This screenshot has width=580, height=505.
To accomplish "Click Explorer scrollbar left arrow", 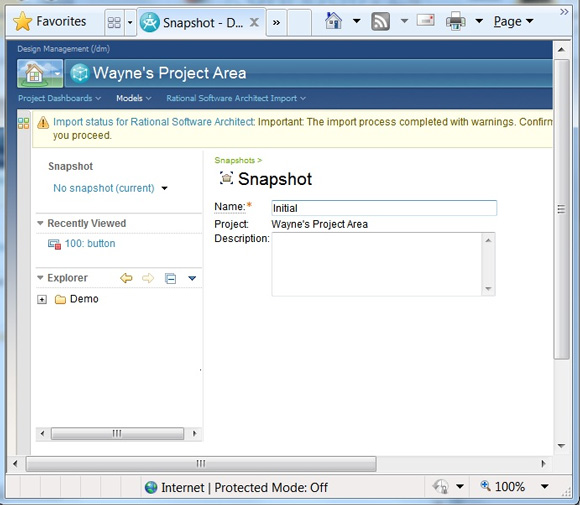I will pyautogui.click(x=42, y=433).
